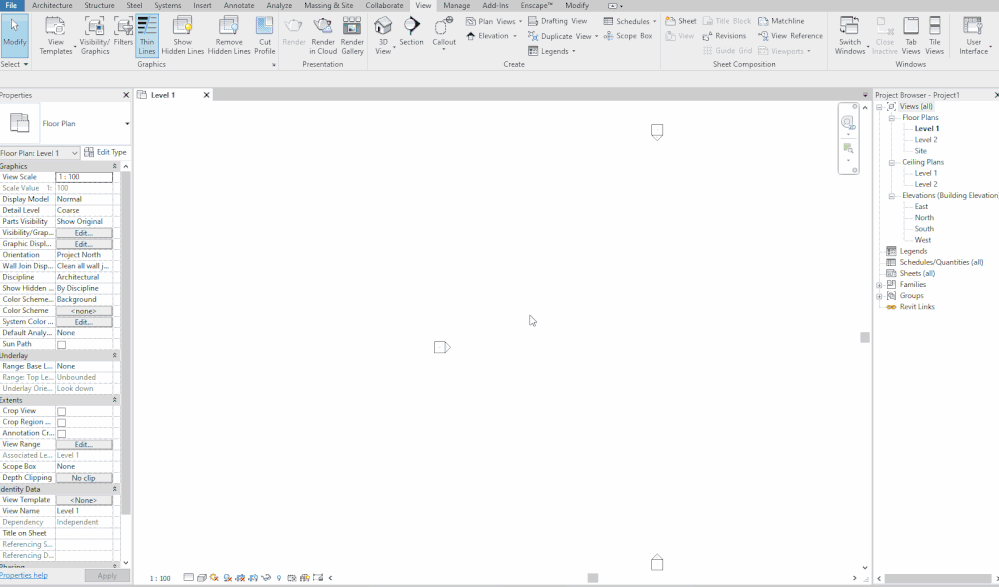The image size is (999, 587).
Task: Open the Collaborate tab
Action: coord(384,5)
